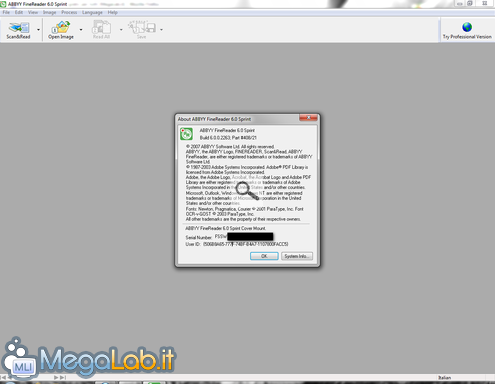Open the View menu
Viewport: 495px width, 384px height.
click(33, 12)
